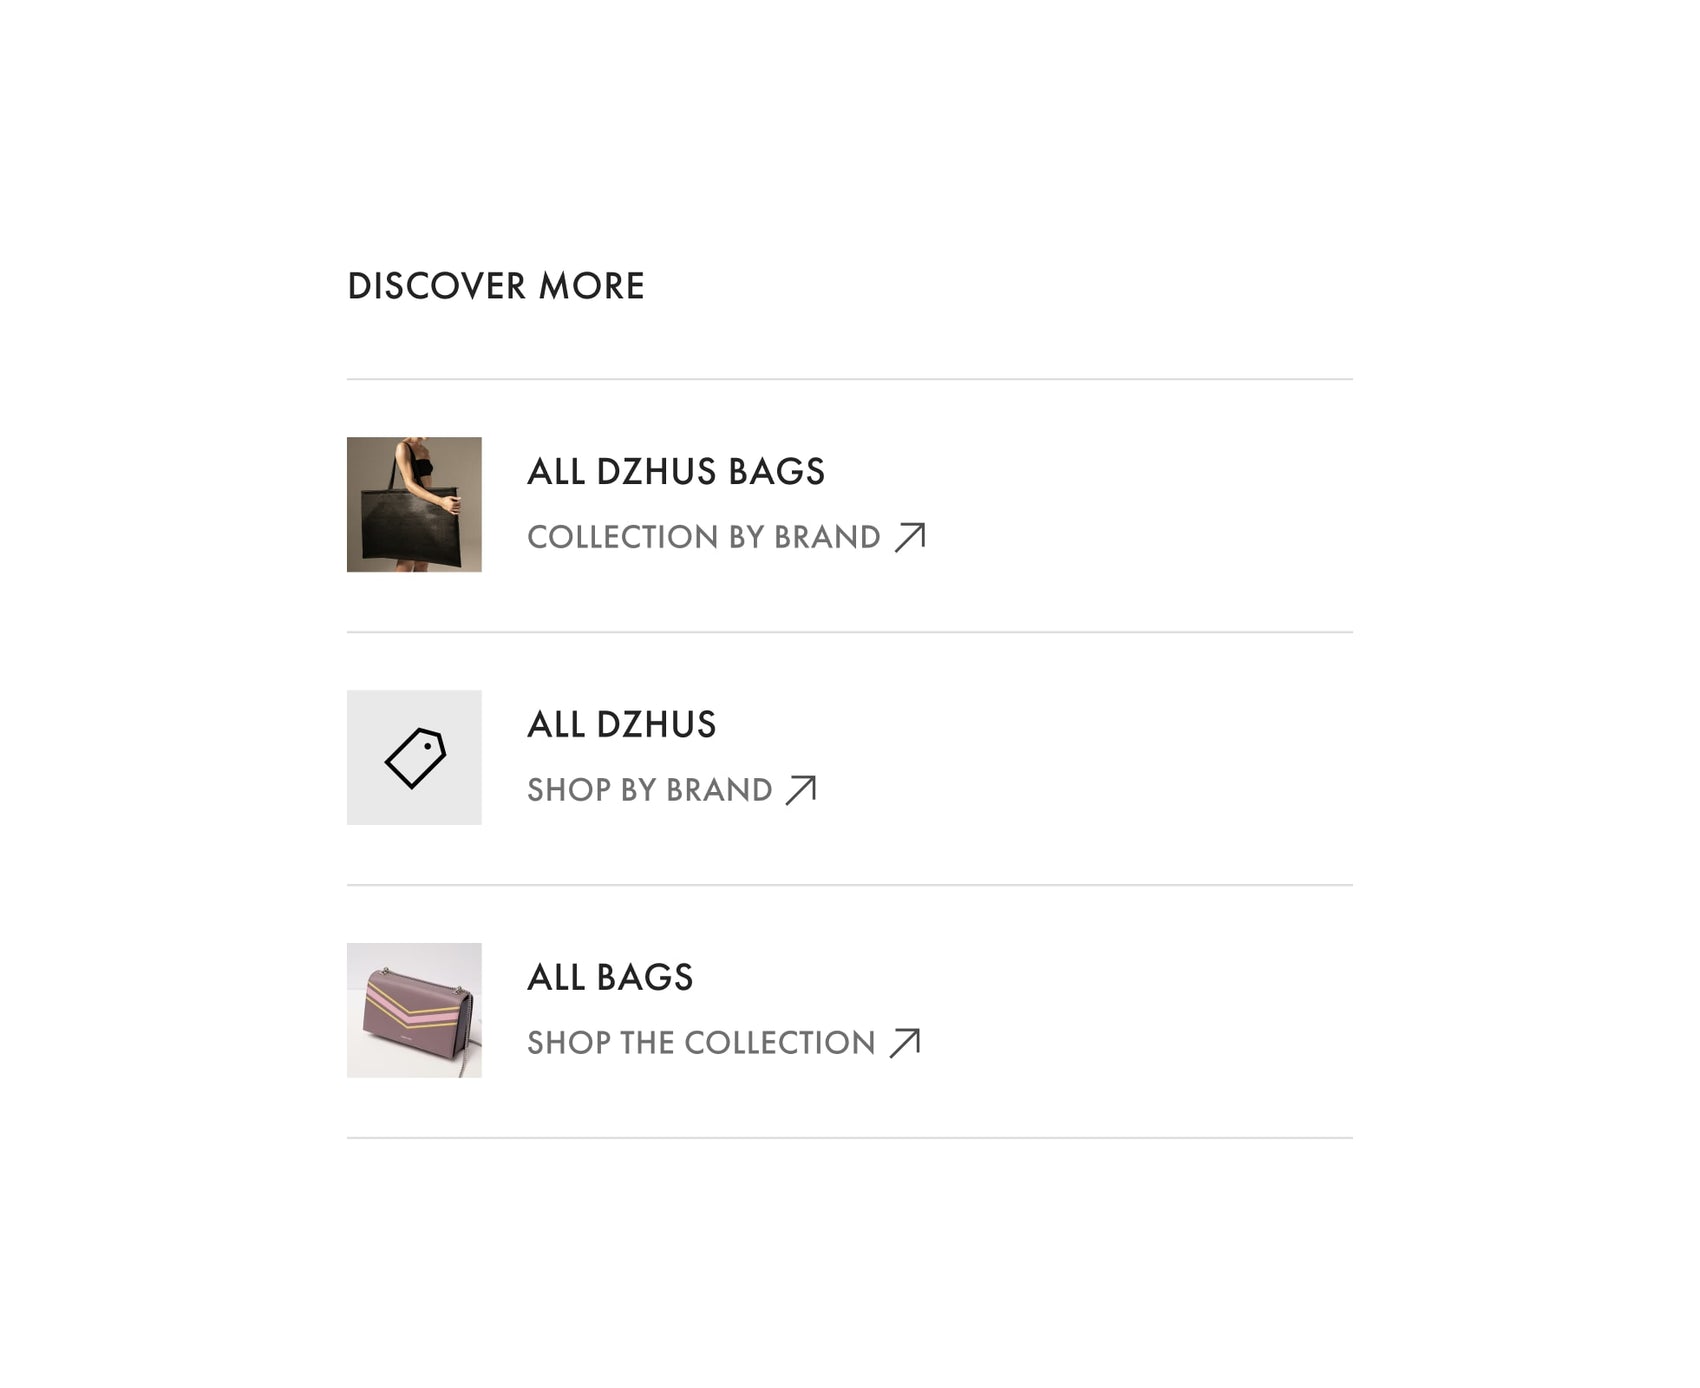Image resolution: width=1700 pixels, height=1388 pixels.
Task: Click the arrow icon beside Collection By Brand
Action: tap(910, 537)
